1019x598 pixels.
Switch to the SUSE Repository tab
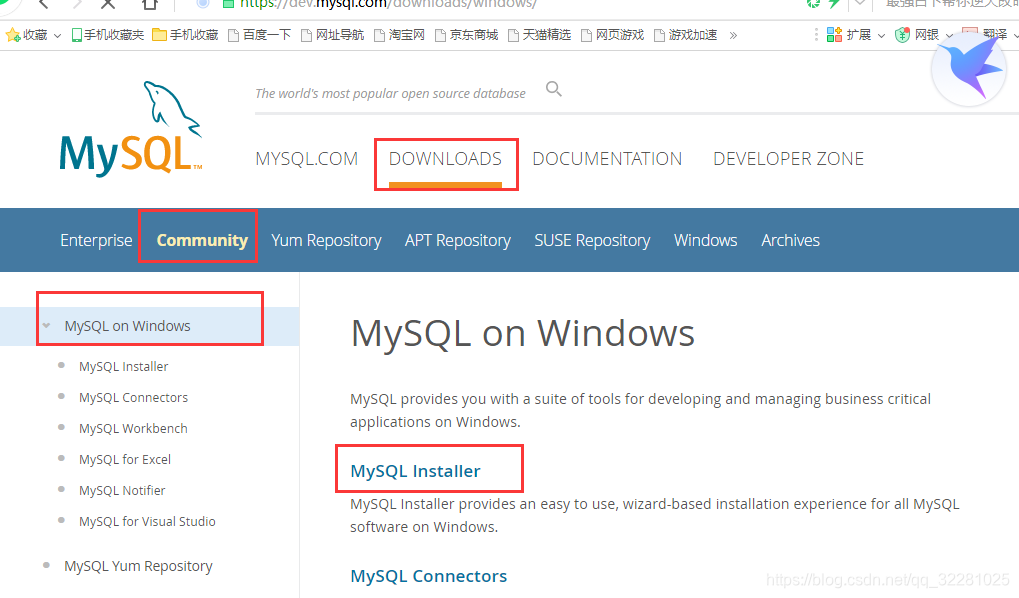(x=592, y=240)
